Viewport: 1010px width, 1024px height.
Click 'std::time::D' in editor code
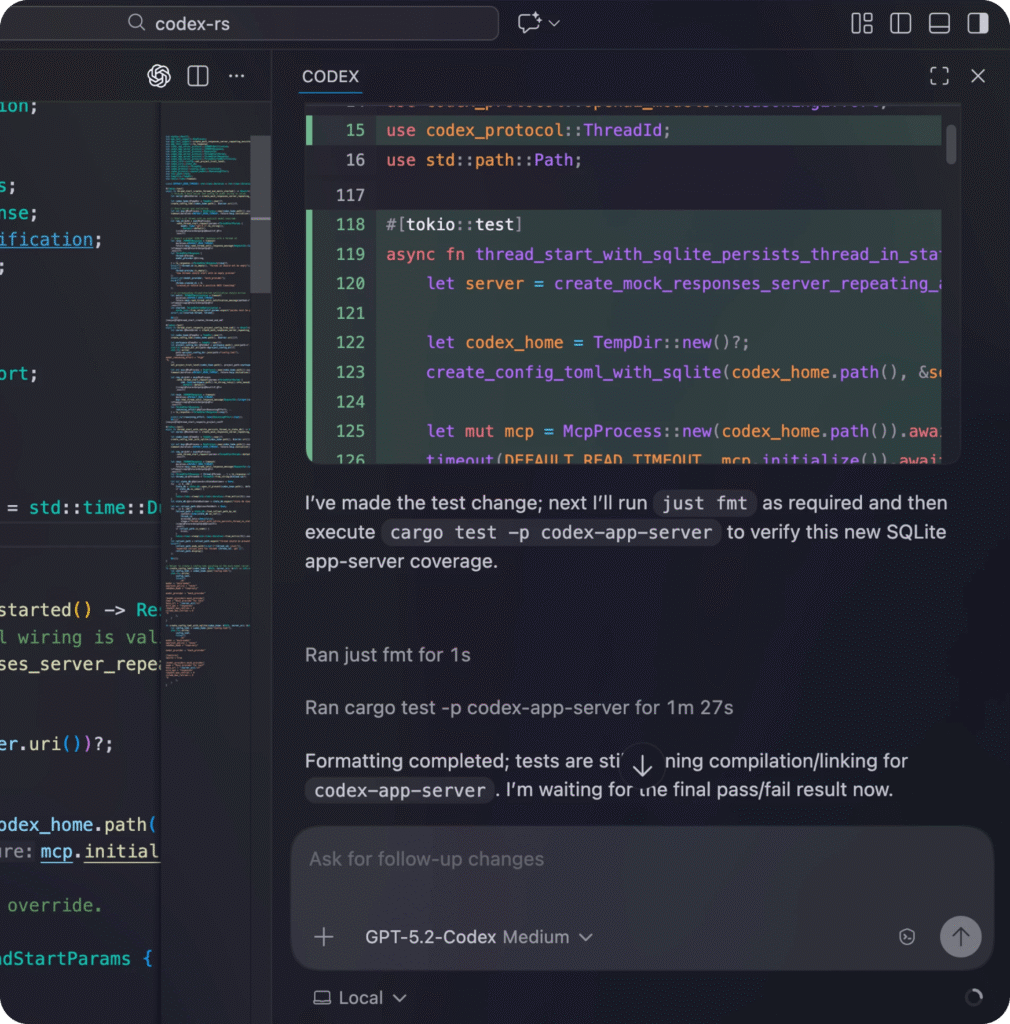[94, 507]
